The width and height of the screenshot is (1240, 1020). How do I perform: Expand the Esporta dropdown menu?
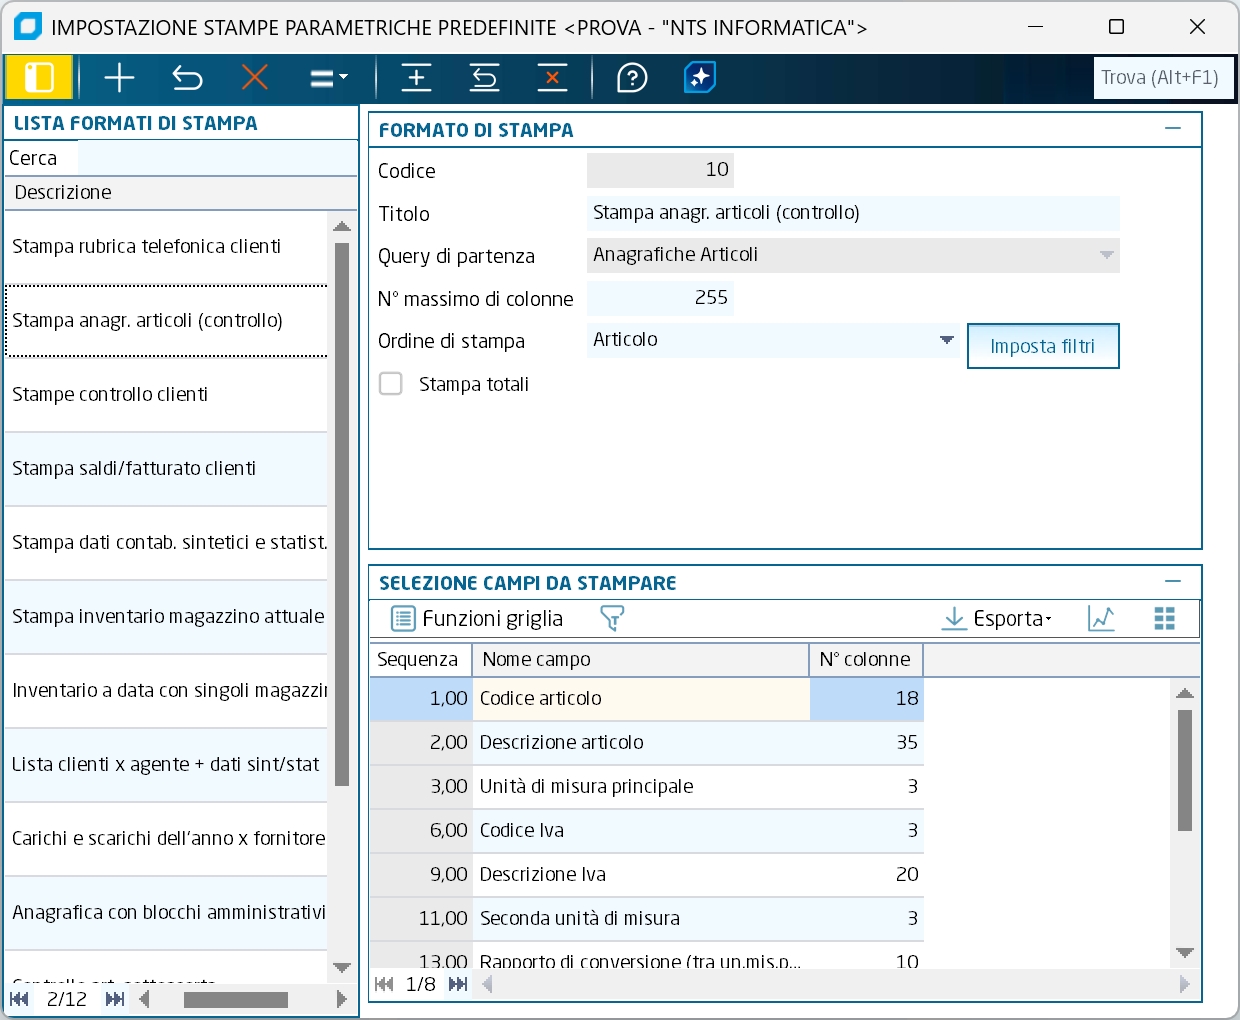[x=997, y=619]
